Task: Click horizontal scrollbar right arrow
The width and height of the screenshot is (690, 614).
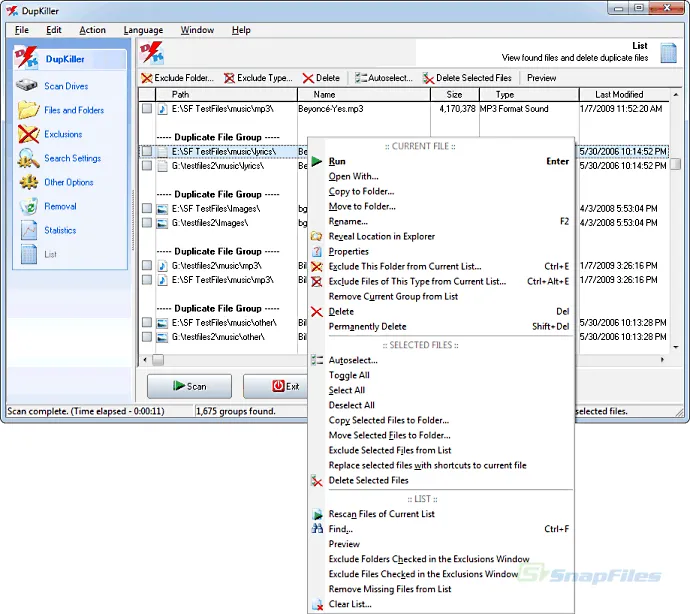Action: (x=662, y=360)
